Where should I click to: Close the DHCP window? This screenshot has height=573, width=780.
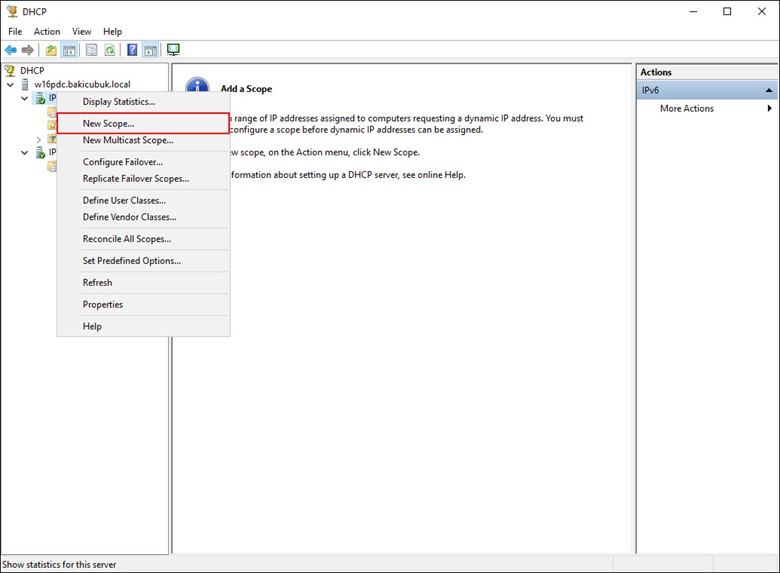(x=762, y=11)
